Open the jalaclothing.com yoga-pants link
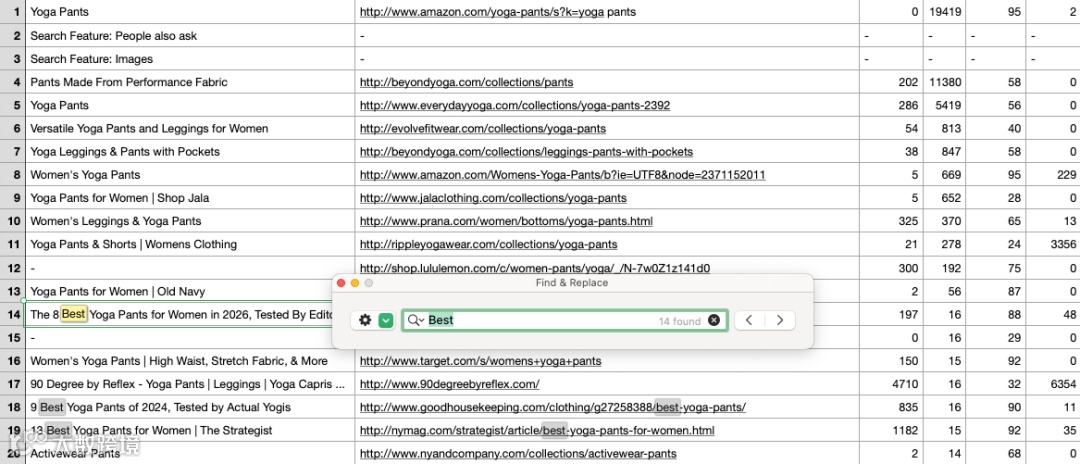This screenshot has width=1080, height=464. tap(493, 198)
